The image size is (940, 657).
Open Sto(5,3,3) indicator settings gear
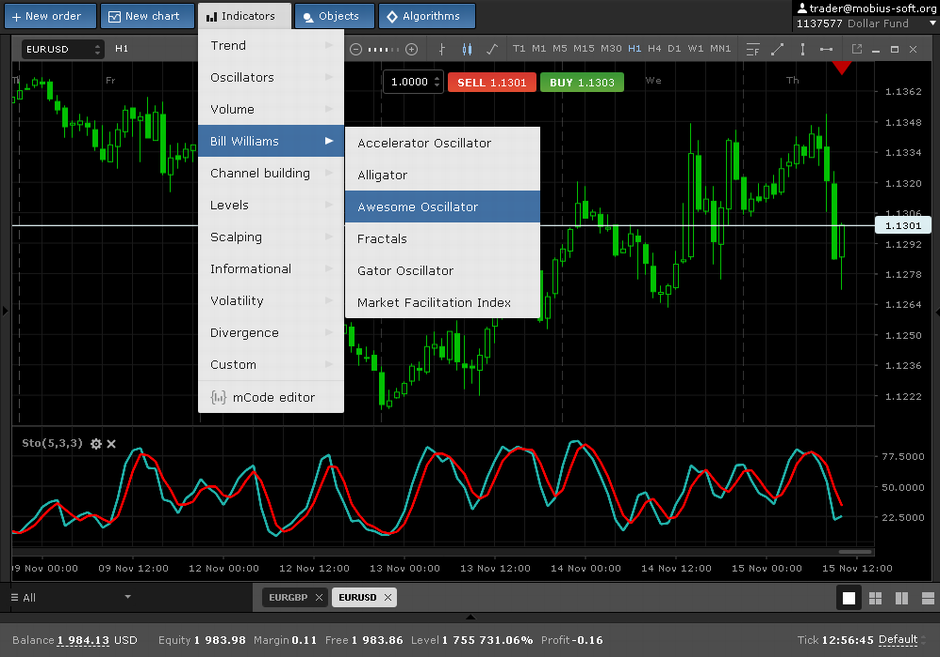point(95,444)
